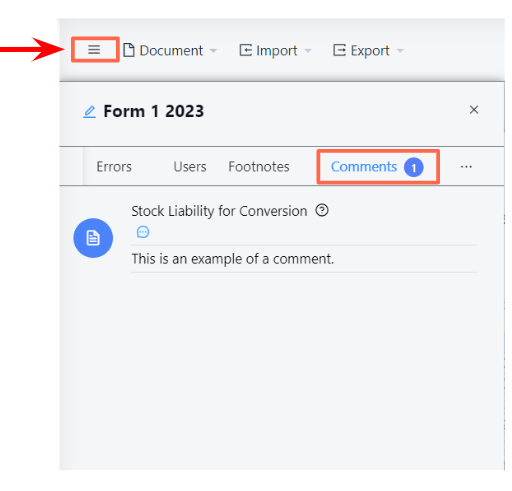Expand the Export dropdown arrow
Image resolution: width=512 pixels, height=491 pixels.
pyautogui.click(x=400, y=51)
